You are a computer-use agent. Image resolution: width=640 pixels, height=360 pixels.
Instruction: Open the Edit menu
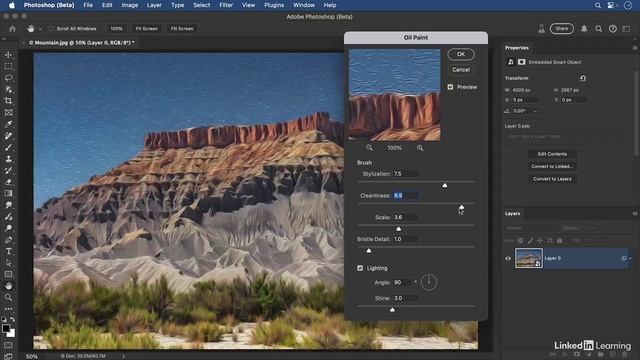click(x=107, y=5)
